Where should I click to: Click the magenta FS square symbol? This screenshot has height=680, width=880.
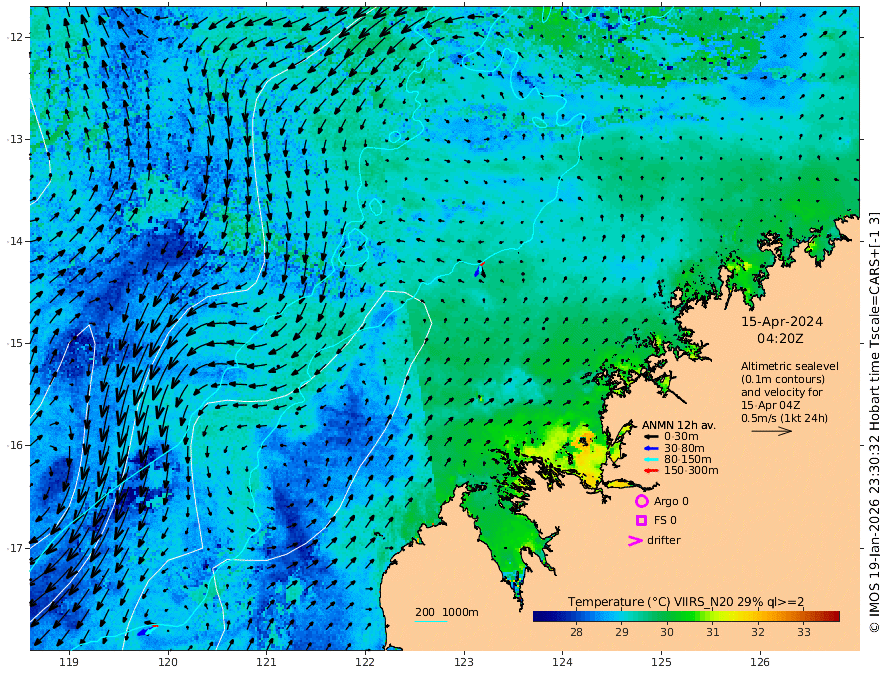pos(641,521)
